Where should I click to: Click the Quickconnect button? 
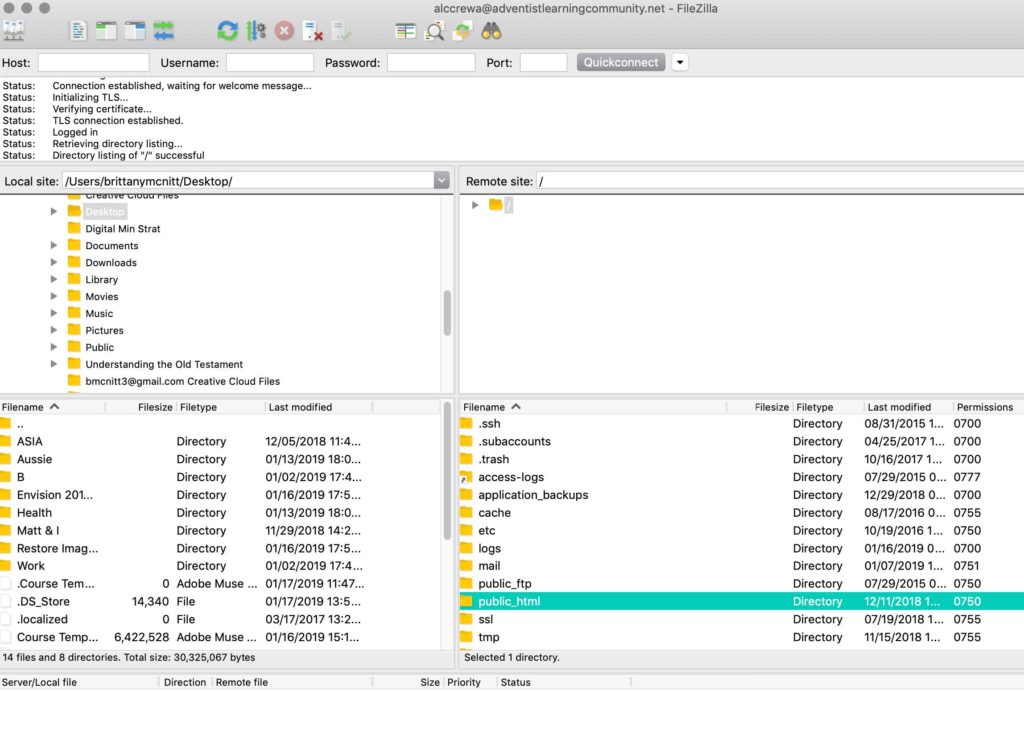pos(620,62)
